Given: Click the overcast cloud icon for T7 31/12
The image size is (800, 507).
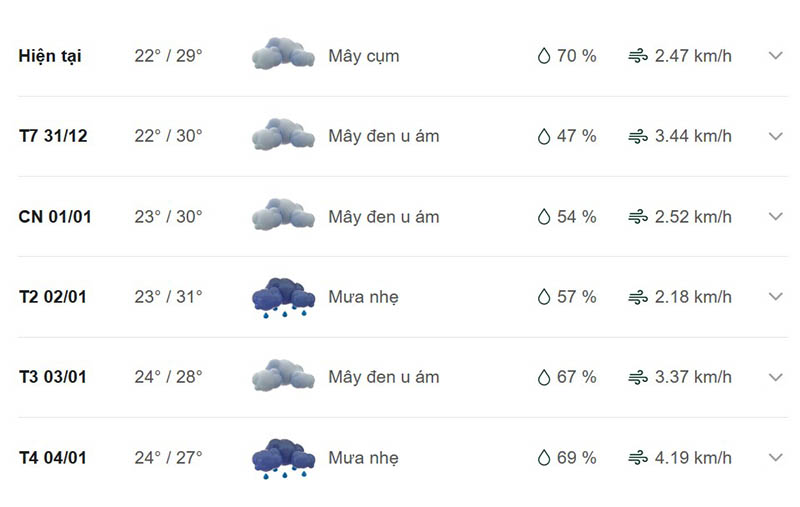Looking at the screenshot, I should click(283, 134).
